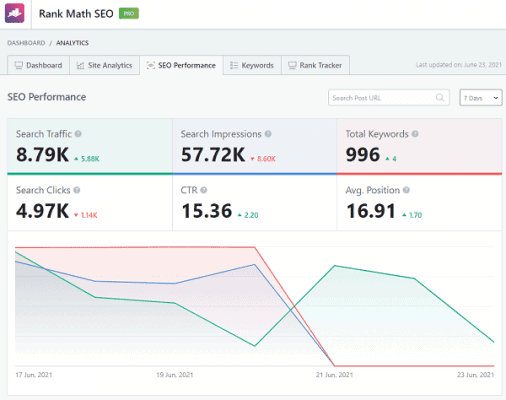Click the 8.60K impressions change indicator
506x400 pixels.
click(263, 159)
